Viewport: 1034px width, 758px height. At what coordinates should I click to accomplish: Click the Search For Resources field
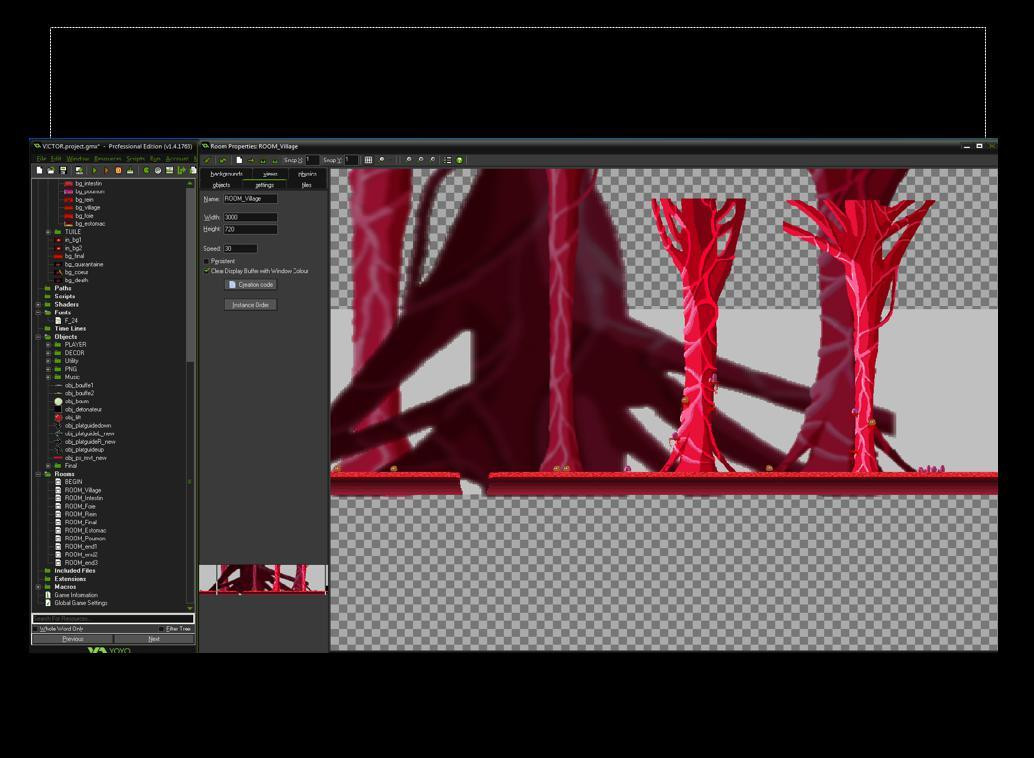[113, 619]
